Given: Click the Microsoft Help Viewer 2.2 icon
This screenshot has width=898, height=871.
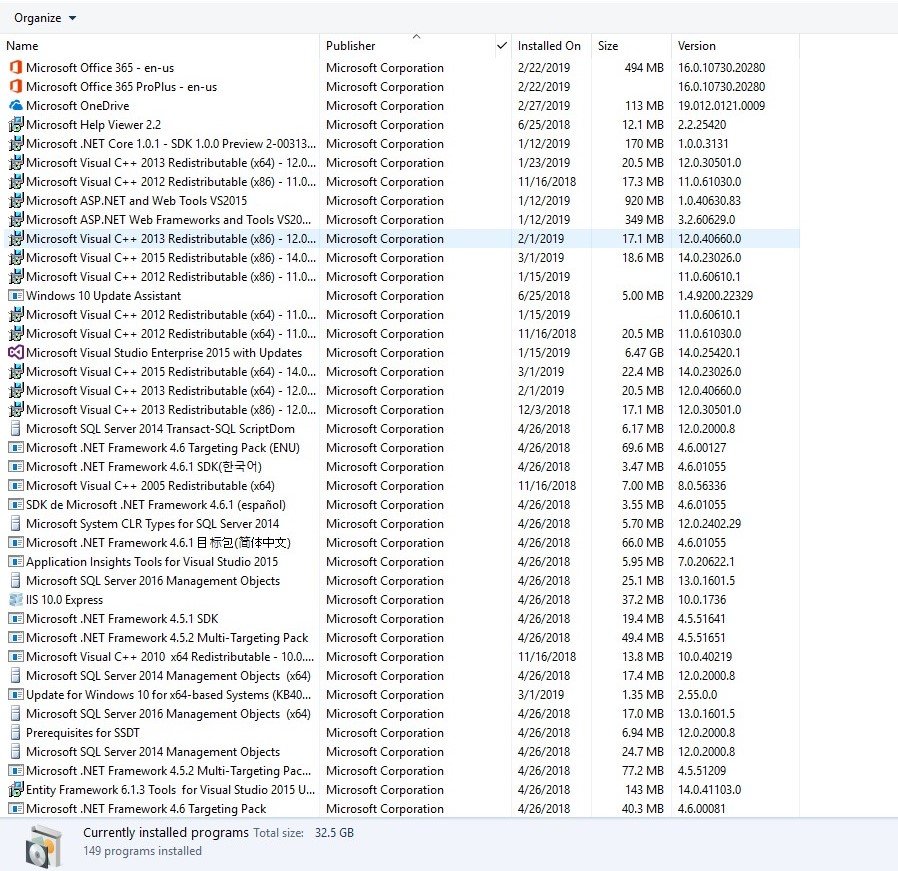Looking at the screenshot, I should pyautogui.click(x=16, y=124).
